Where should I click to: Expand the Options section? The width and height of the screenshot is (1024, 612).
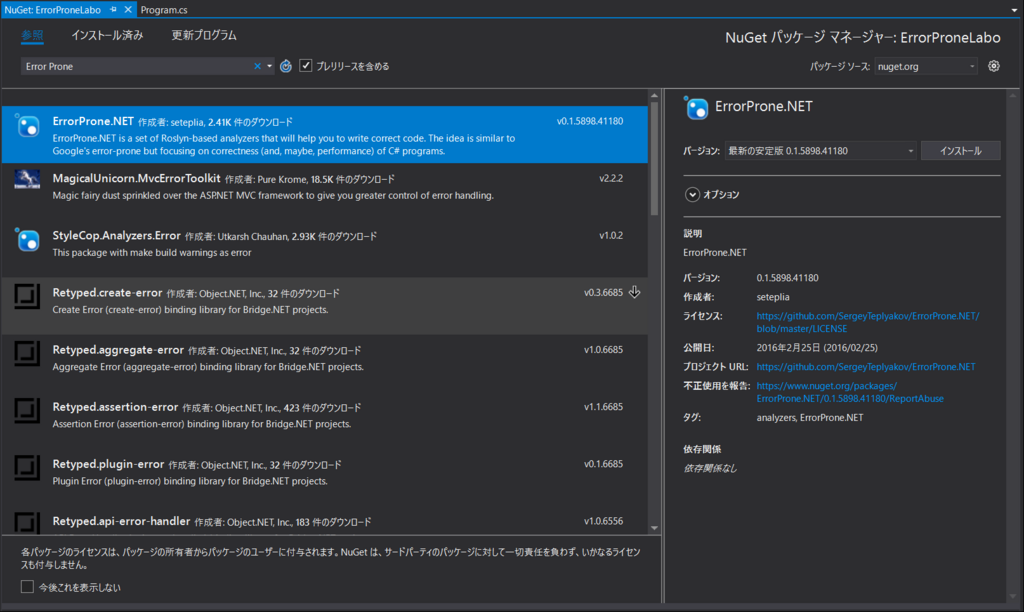click(x=692, y=195)
